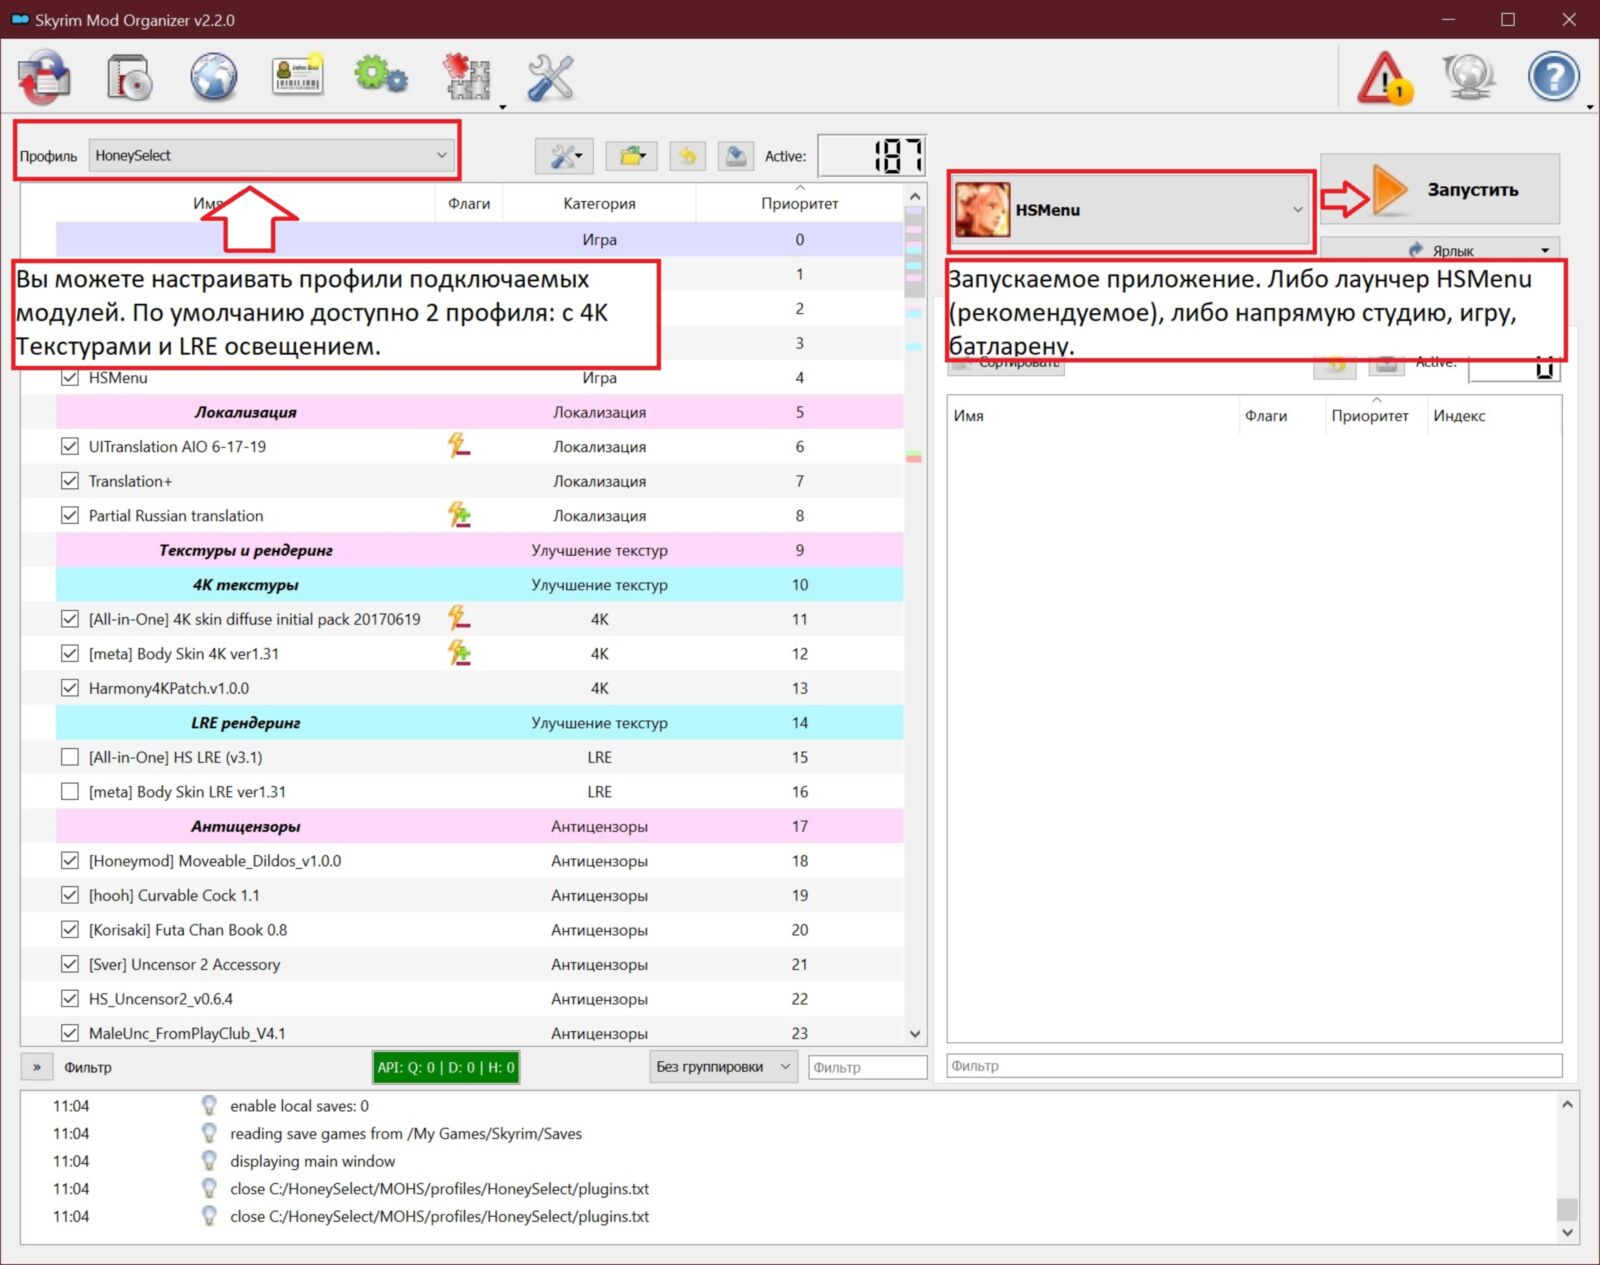Open the wrench and screwdriver settings icon
1600x1265 pixels.
550,77
